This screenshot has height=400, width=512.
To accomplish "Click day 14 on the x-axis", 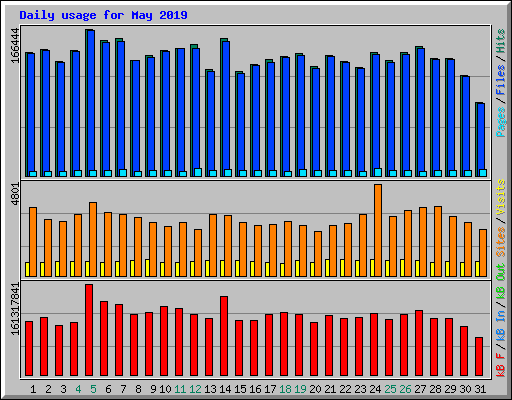I will click(225, 389).
